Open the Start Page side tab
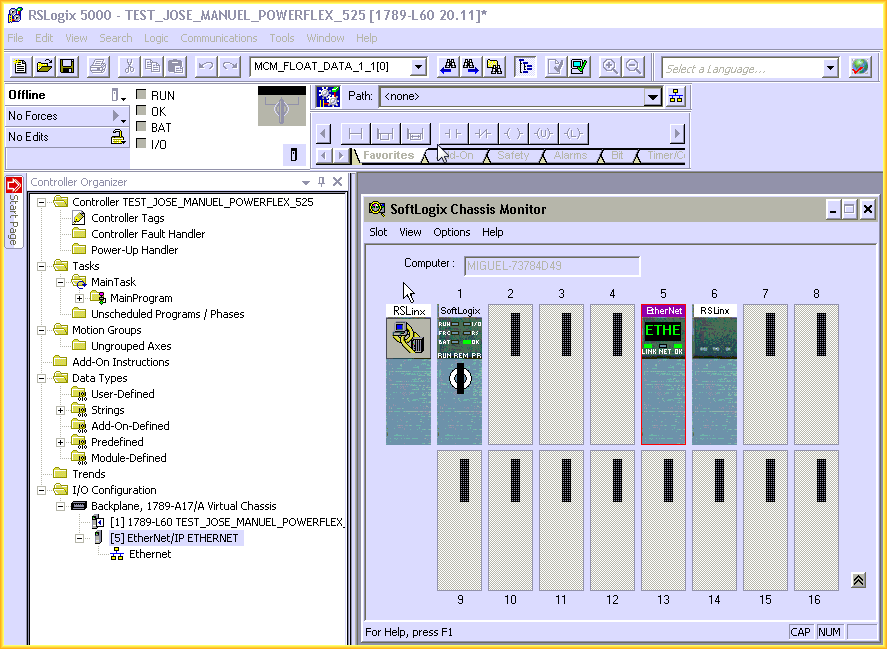This screenshot has height=649, width=887. pos(14,212)
